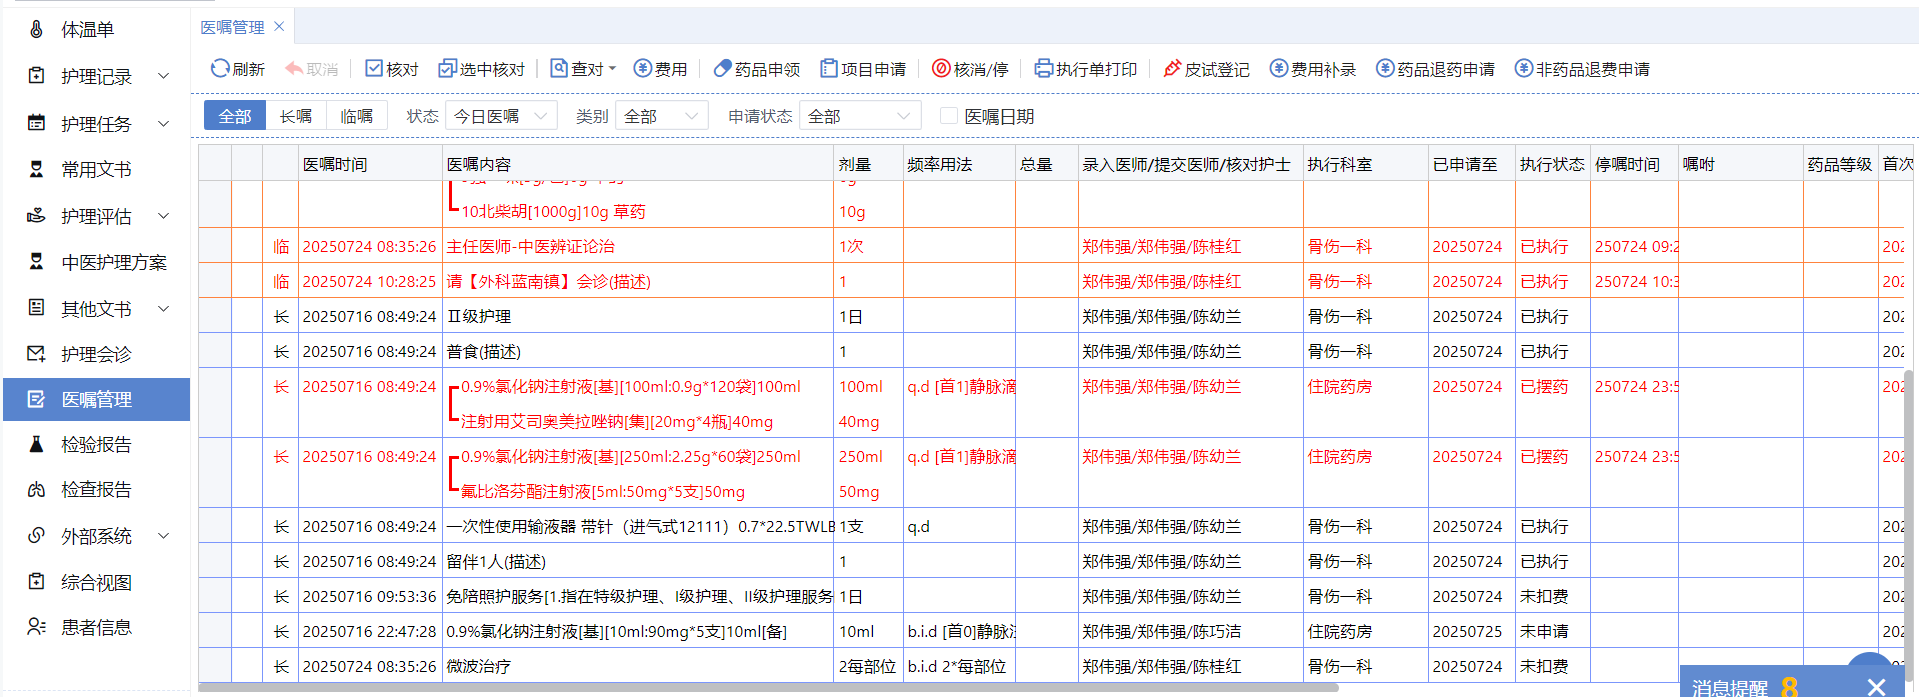Click the 综合视图 sidebar icon
The height and width of the screenshot is (697, 1919).
(x=36, y=581)
